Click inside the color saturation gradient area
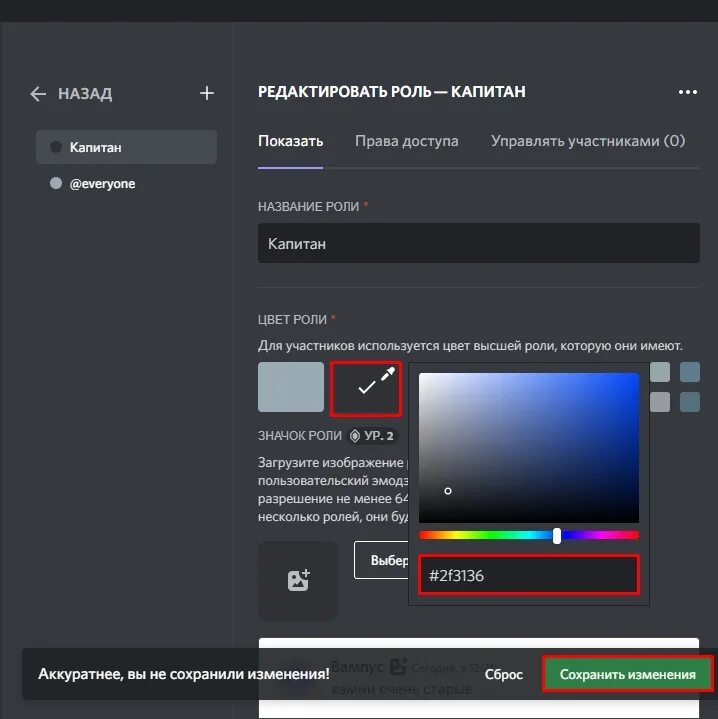The image size is (718, 719). click(529, 448)
